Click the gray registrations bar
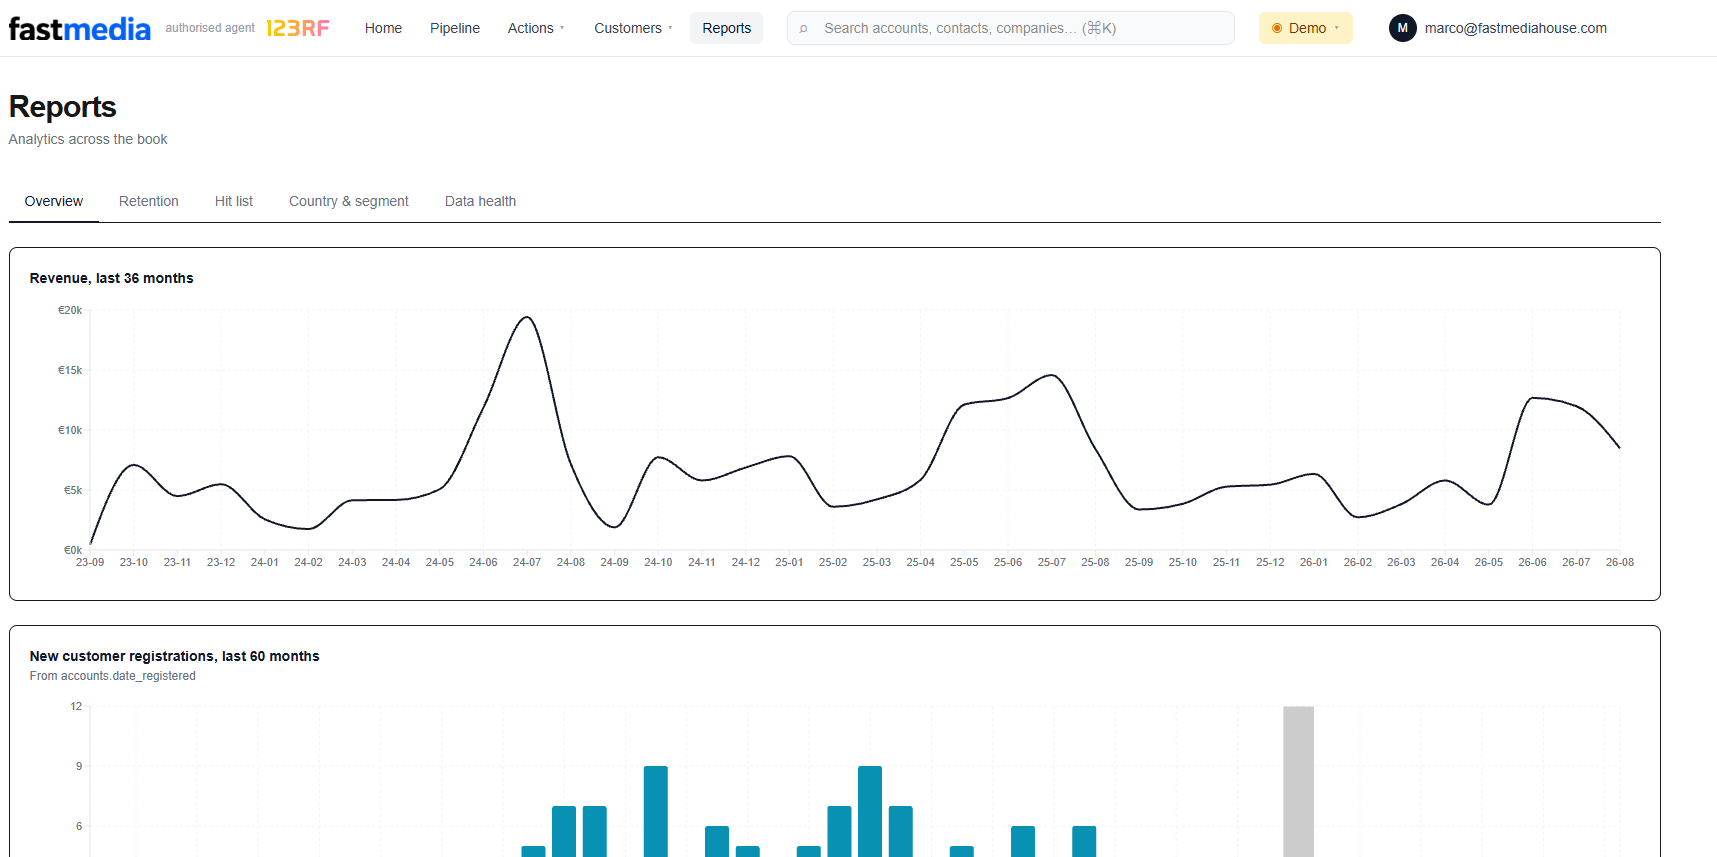 (x=1298, y=781)
